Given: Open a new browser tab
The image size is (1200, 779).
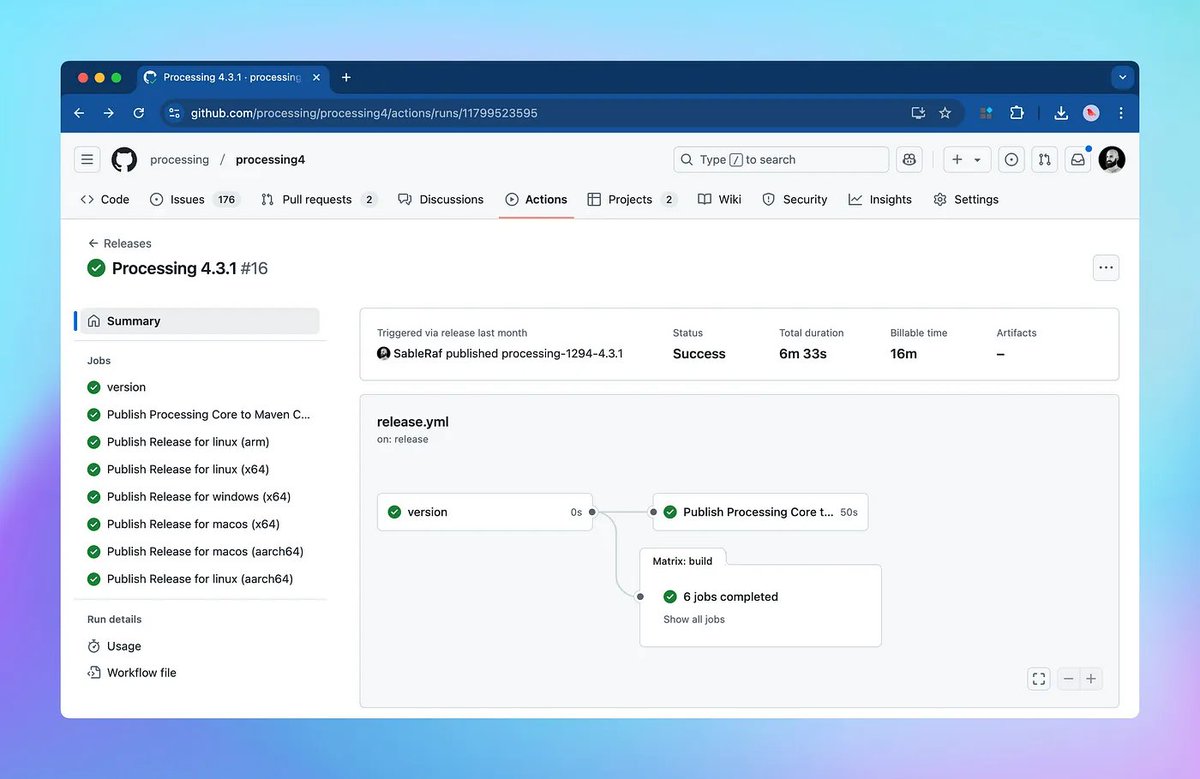Looking at the screenshot, I should [346, 77].
